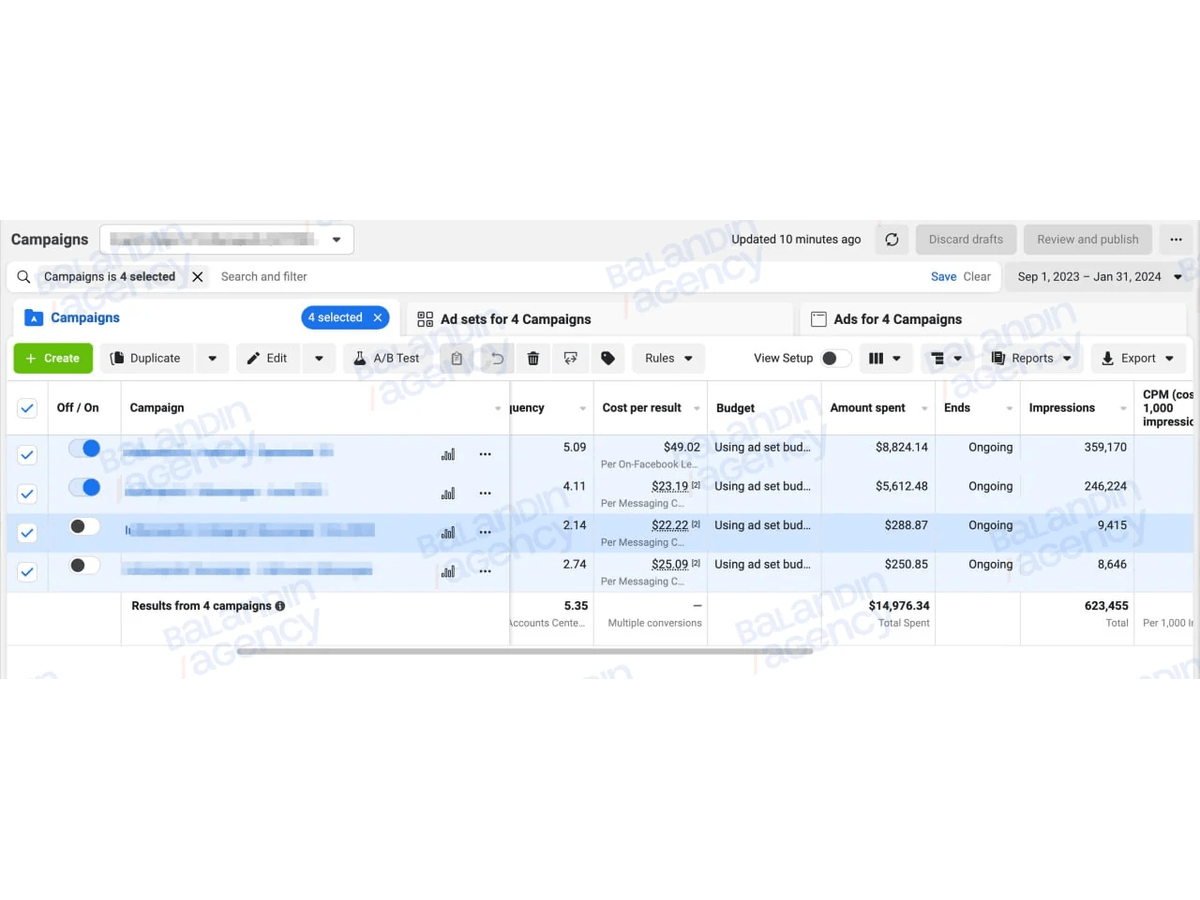Click the A/B Test button
This screenshot has width=1200, height=900.
pos(388,358)
